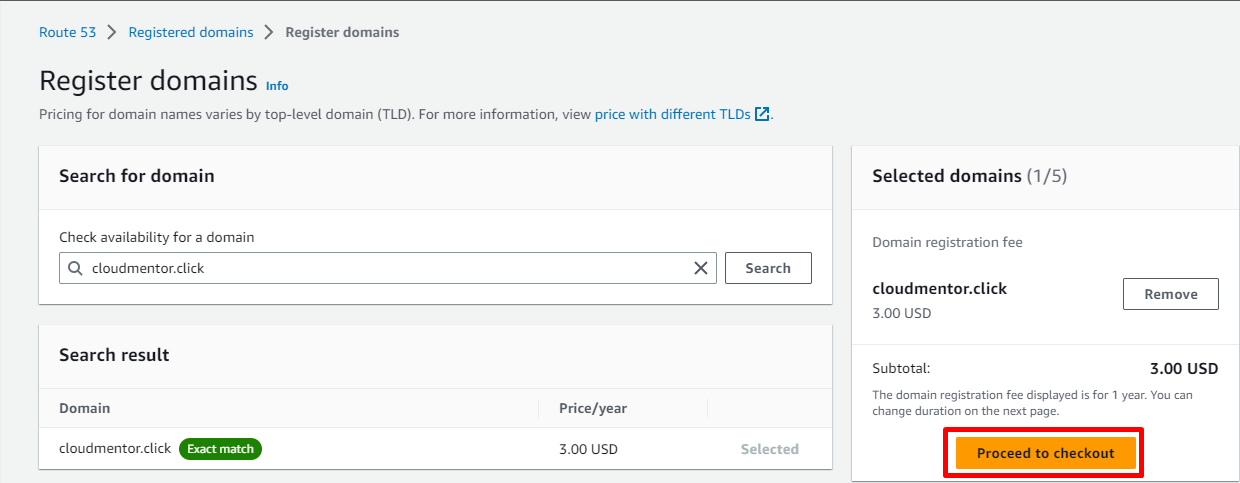Screen dimensions: 1240x483
Task: Clear the domain search field with the X icon
Action: click(x=701, y=268)
